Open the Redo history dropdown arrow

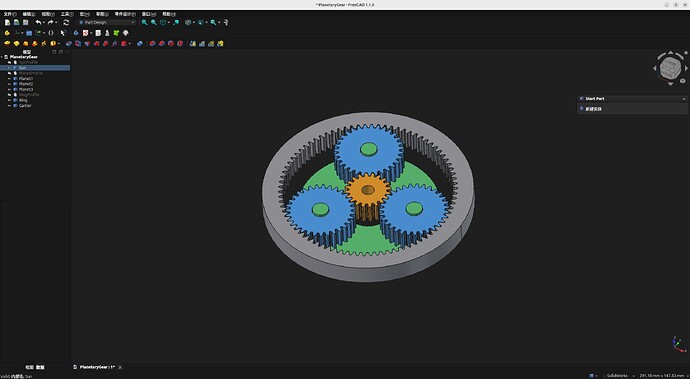[56, 22]
